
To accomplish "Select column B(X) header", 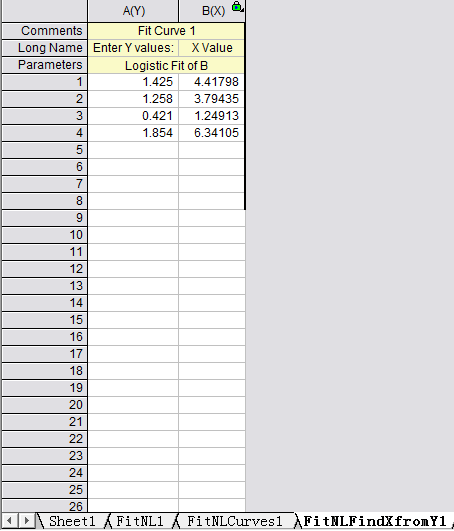I will pyautogui.click(x=212, y=11).
